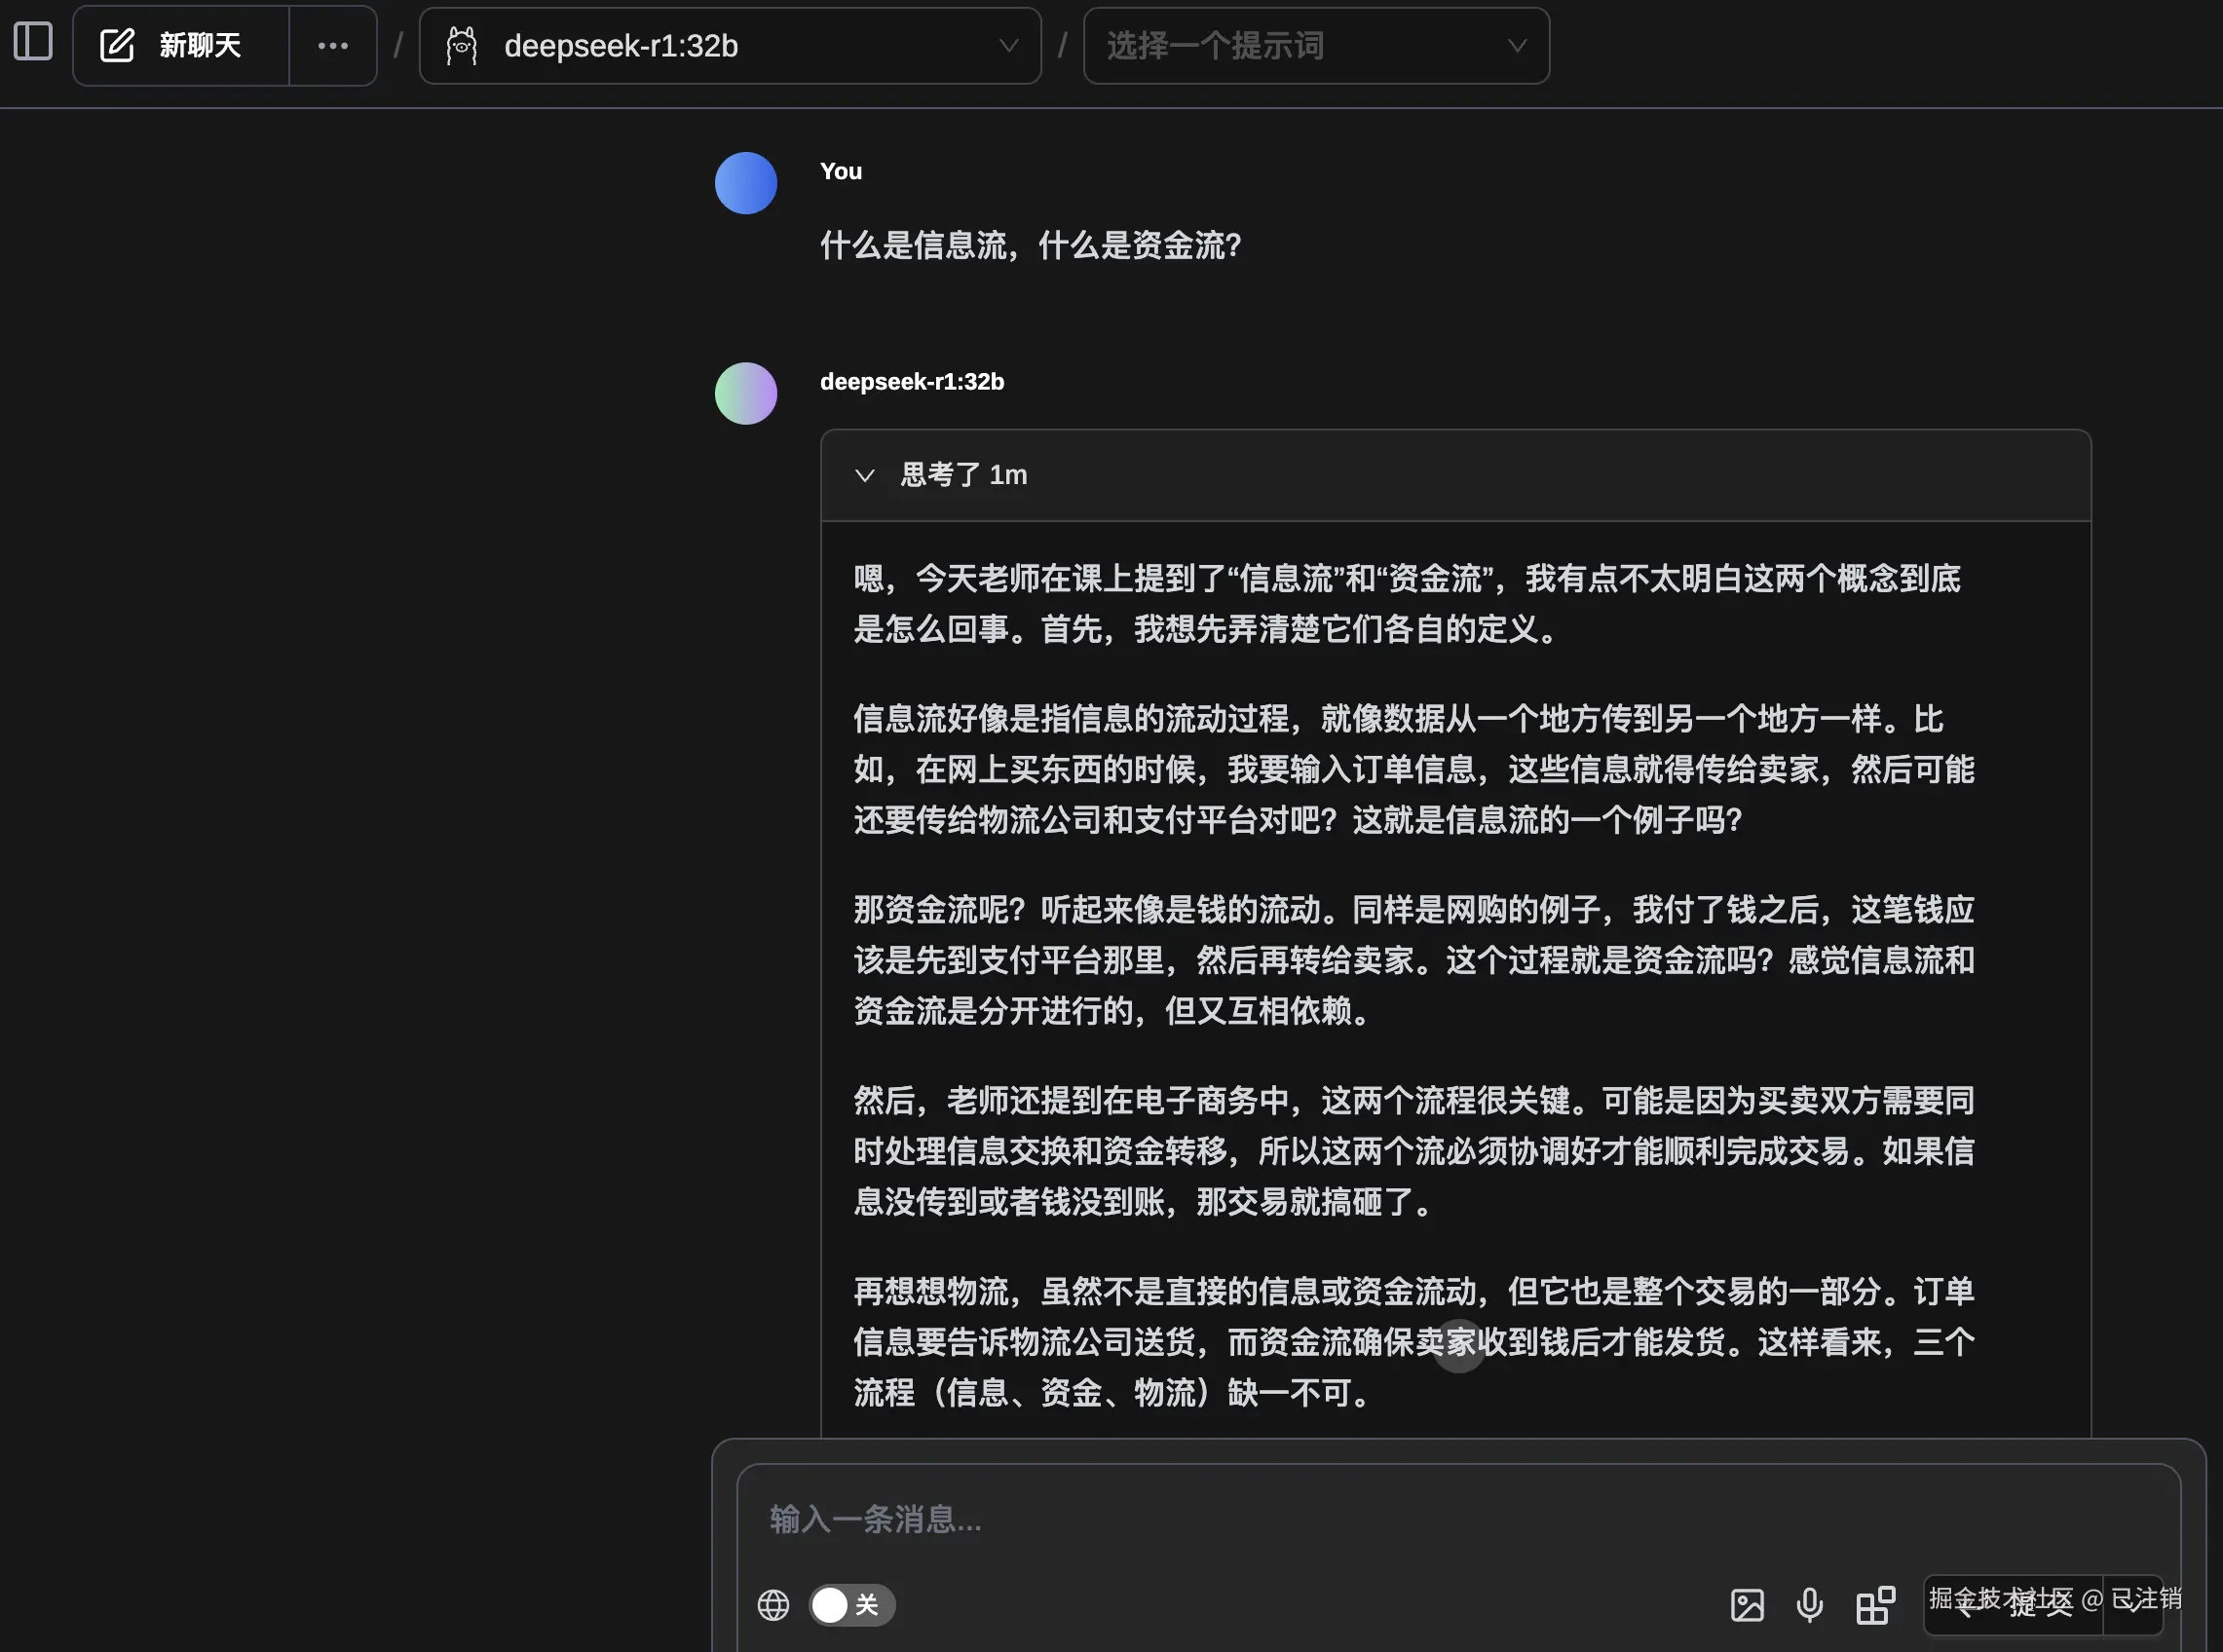Toggle the web search switch labeled 关
Screen dimensions: 2223x1652
[851, 1605]
